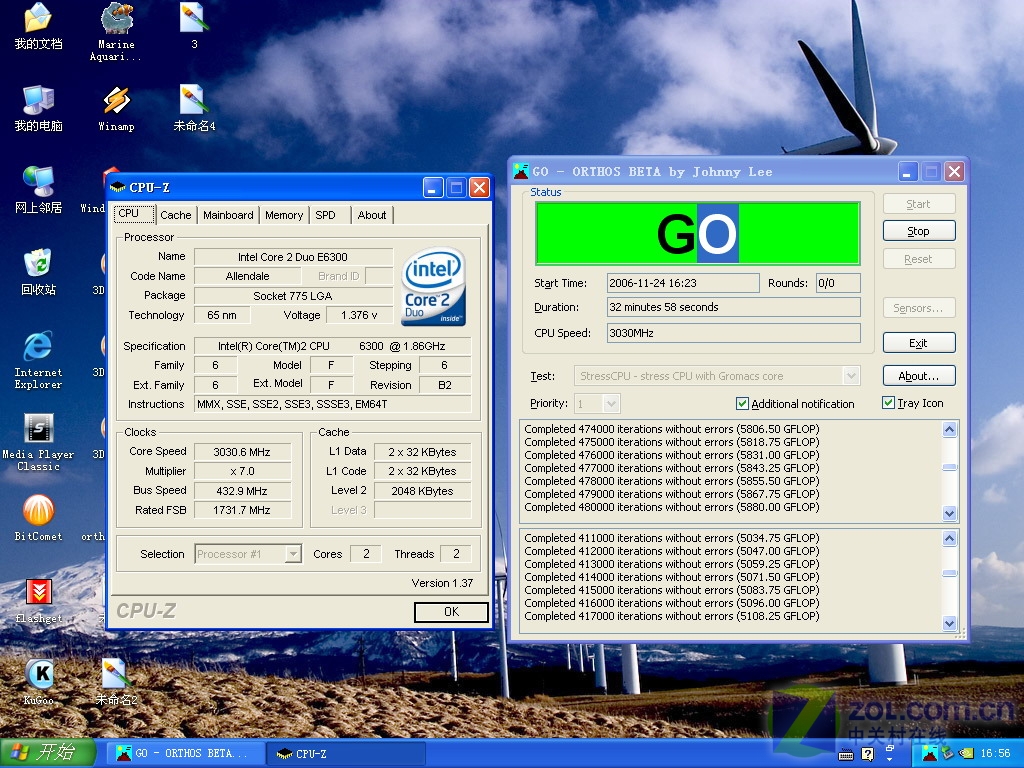Expand the Test type dropdown in ORTHOS
The height and width of the screenshot is (768, 1024).
pyautogui.click(x=851, y=376)
